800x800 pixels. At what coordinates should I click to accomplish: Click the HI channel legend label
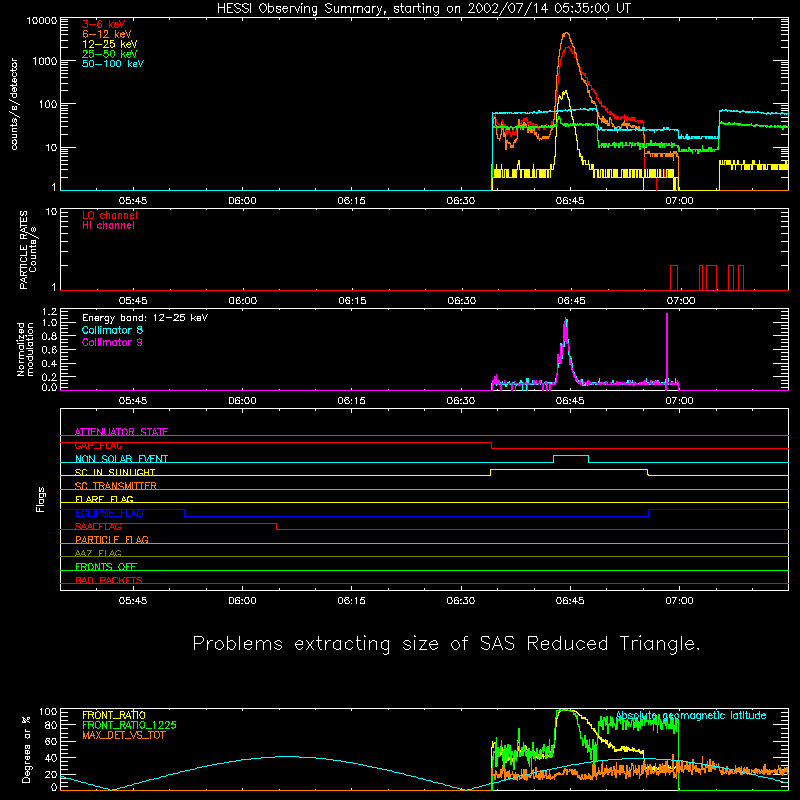[x=109, y=226]
